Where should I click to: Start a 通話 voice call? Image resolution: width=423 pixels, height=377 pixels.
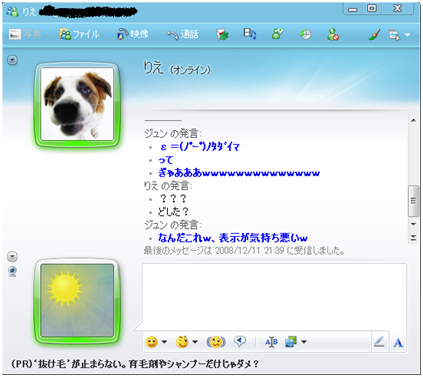click(183, 34)
